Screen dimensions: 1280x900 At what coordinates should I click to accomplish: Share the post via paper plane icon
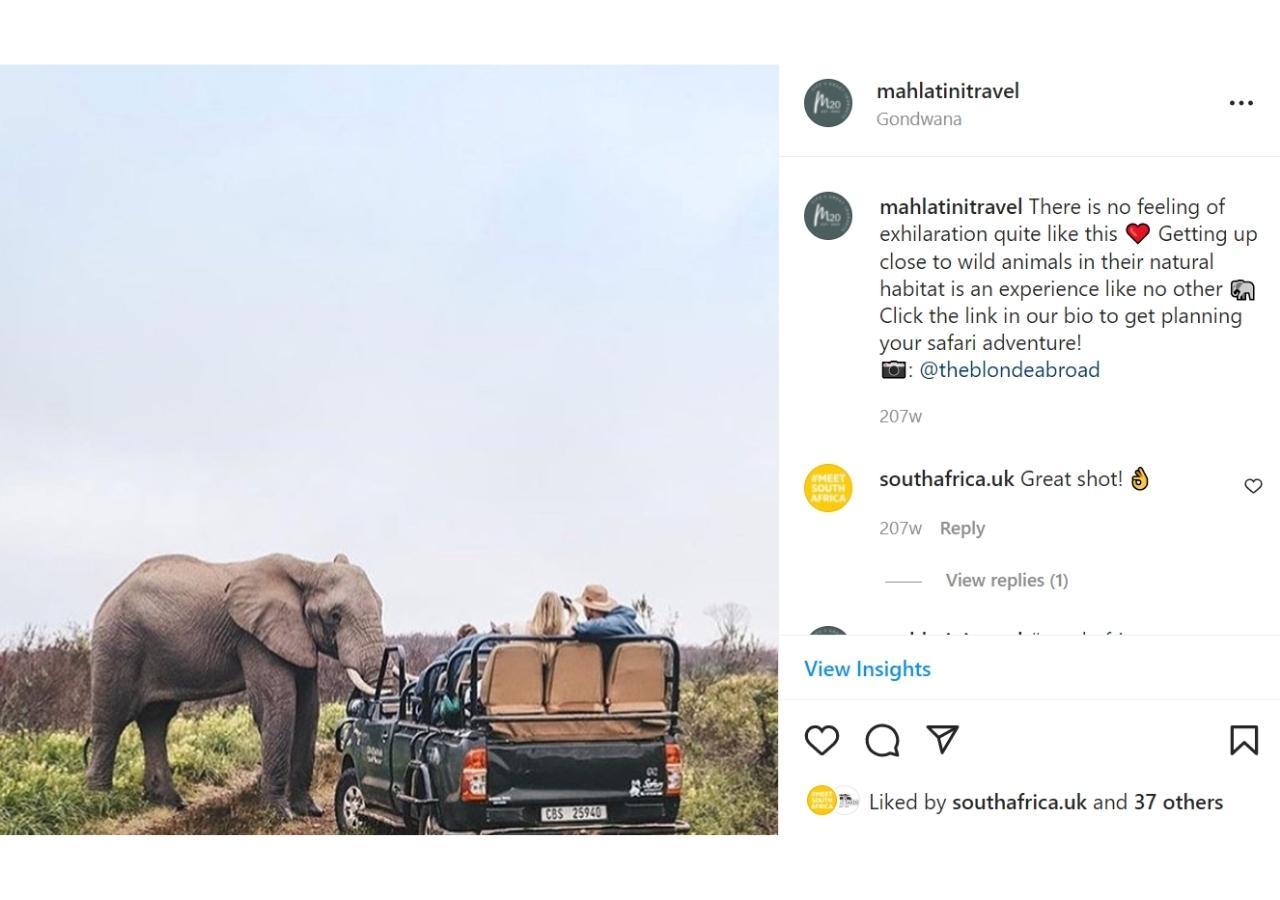(x=943, y=739)
